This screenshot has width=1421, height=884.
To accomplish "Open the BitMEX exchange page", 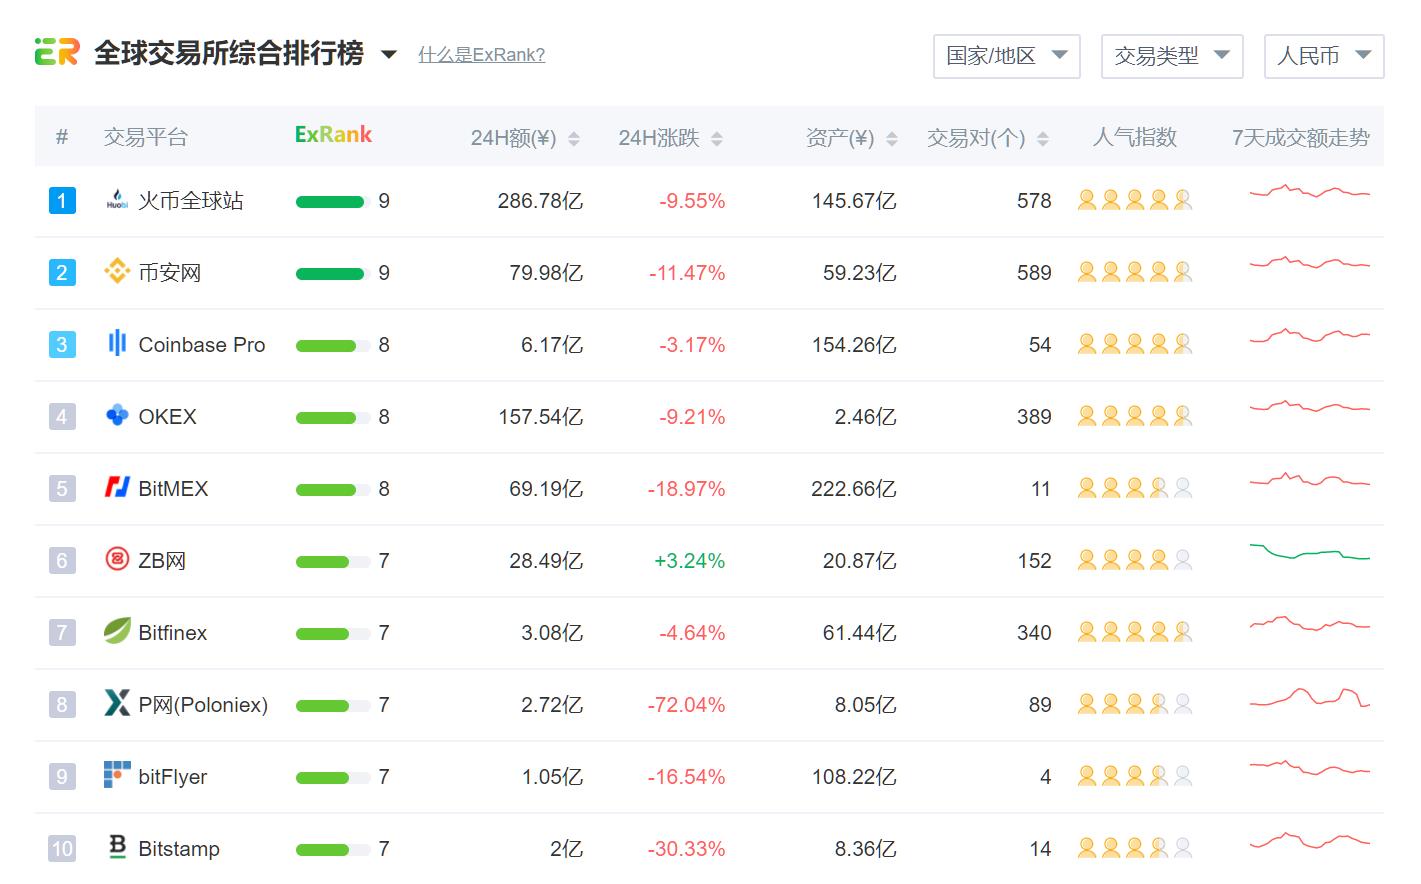I will point(174,489).
